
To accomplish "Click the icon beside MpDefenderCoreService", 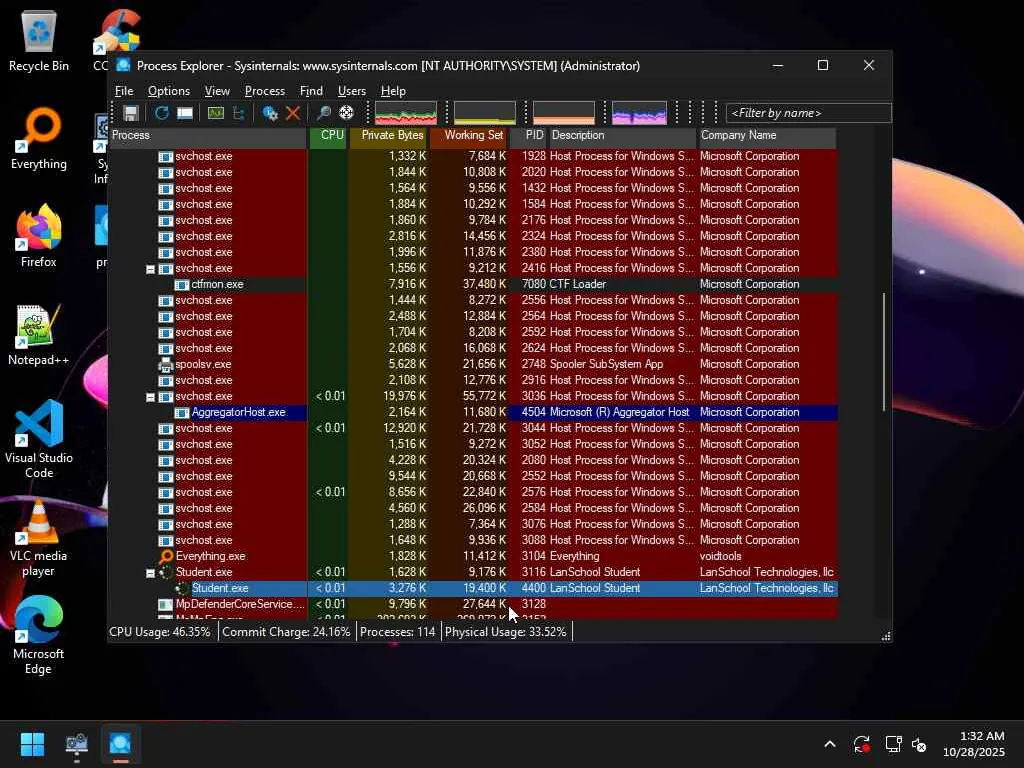I will point(166,605).
